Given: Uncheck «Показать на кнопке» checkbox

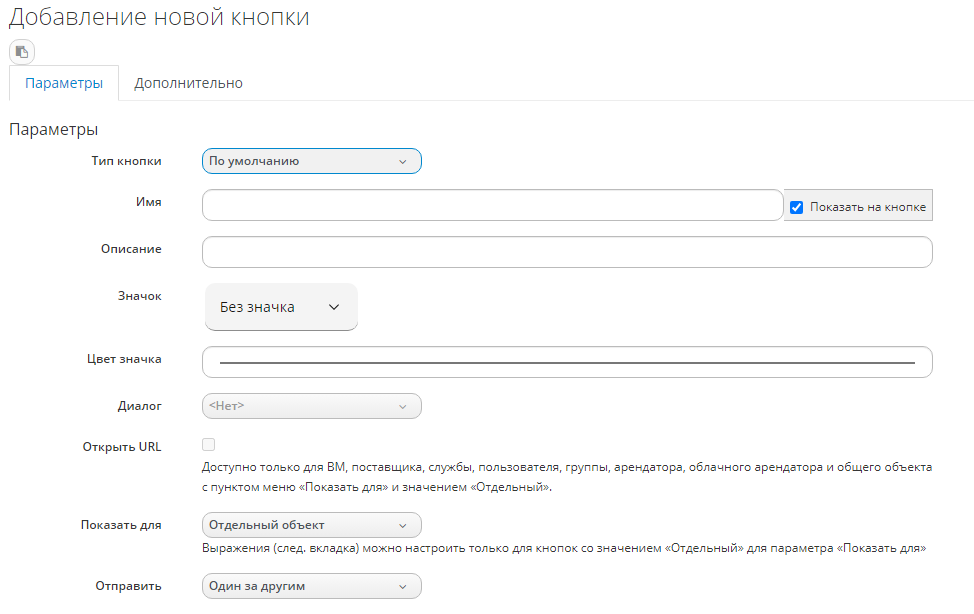Looking at the screenshot, I should pos(797,207).
